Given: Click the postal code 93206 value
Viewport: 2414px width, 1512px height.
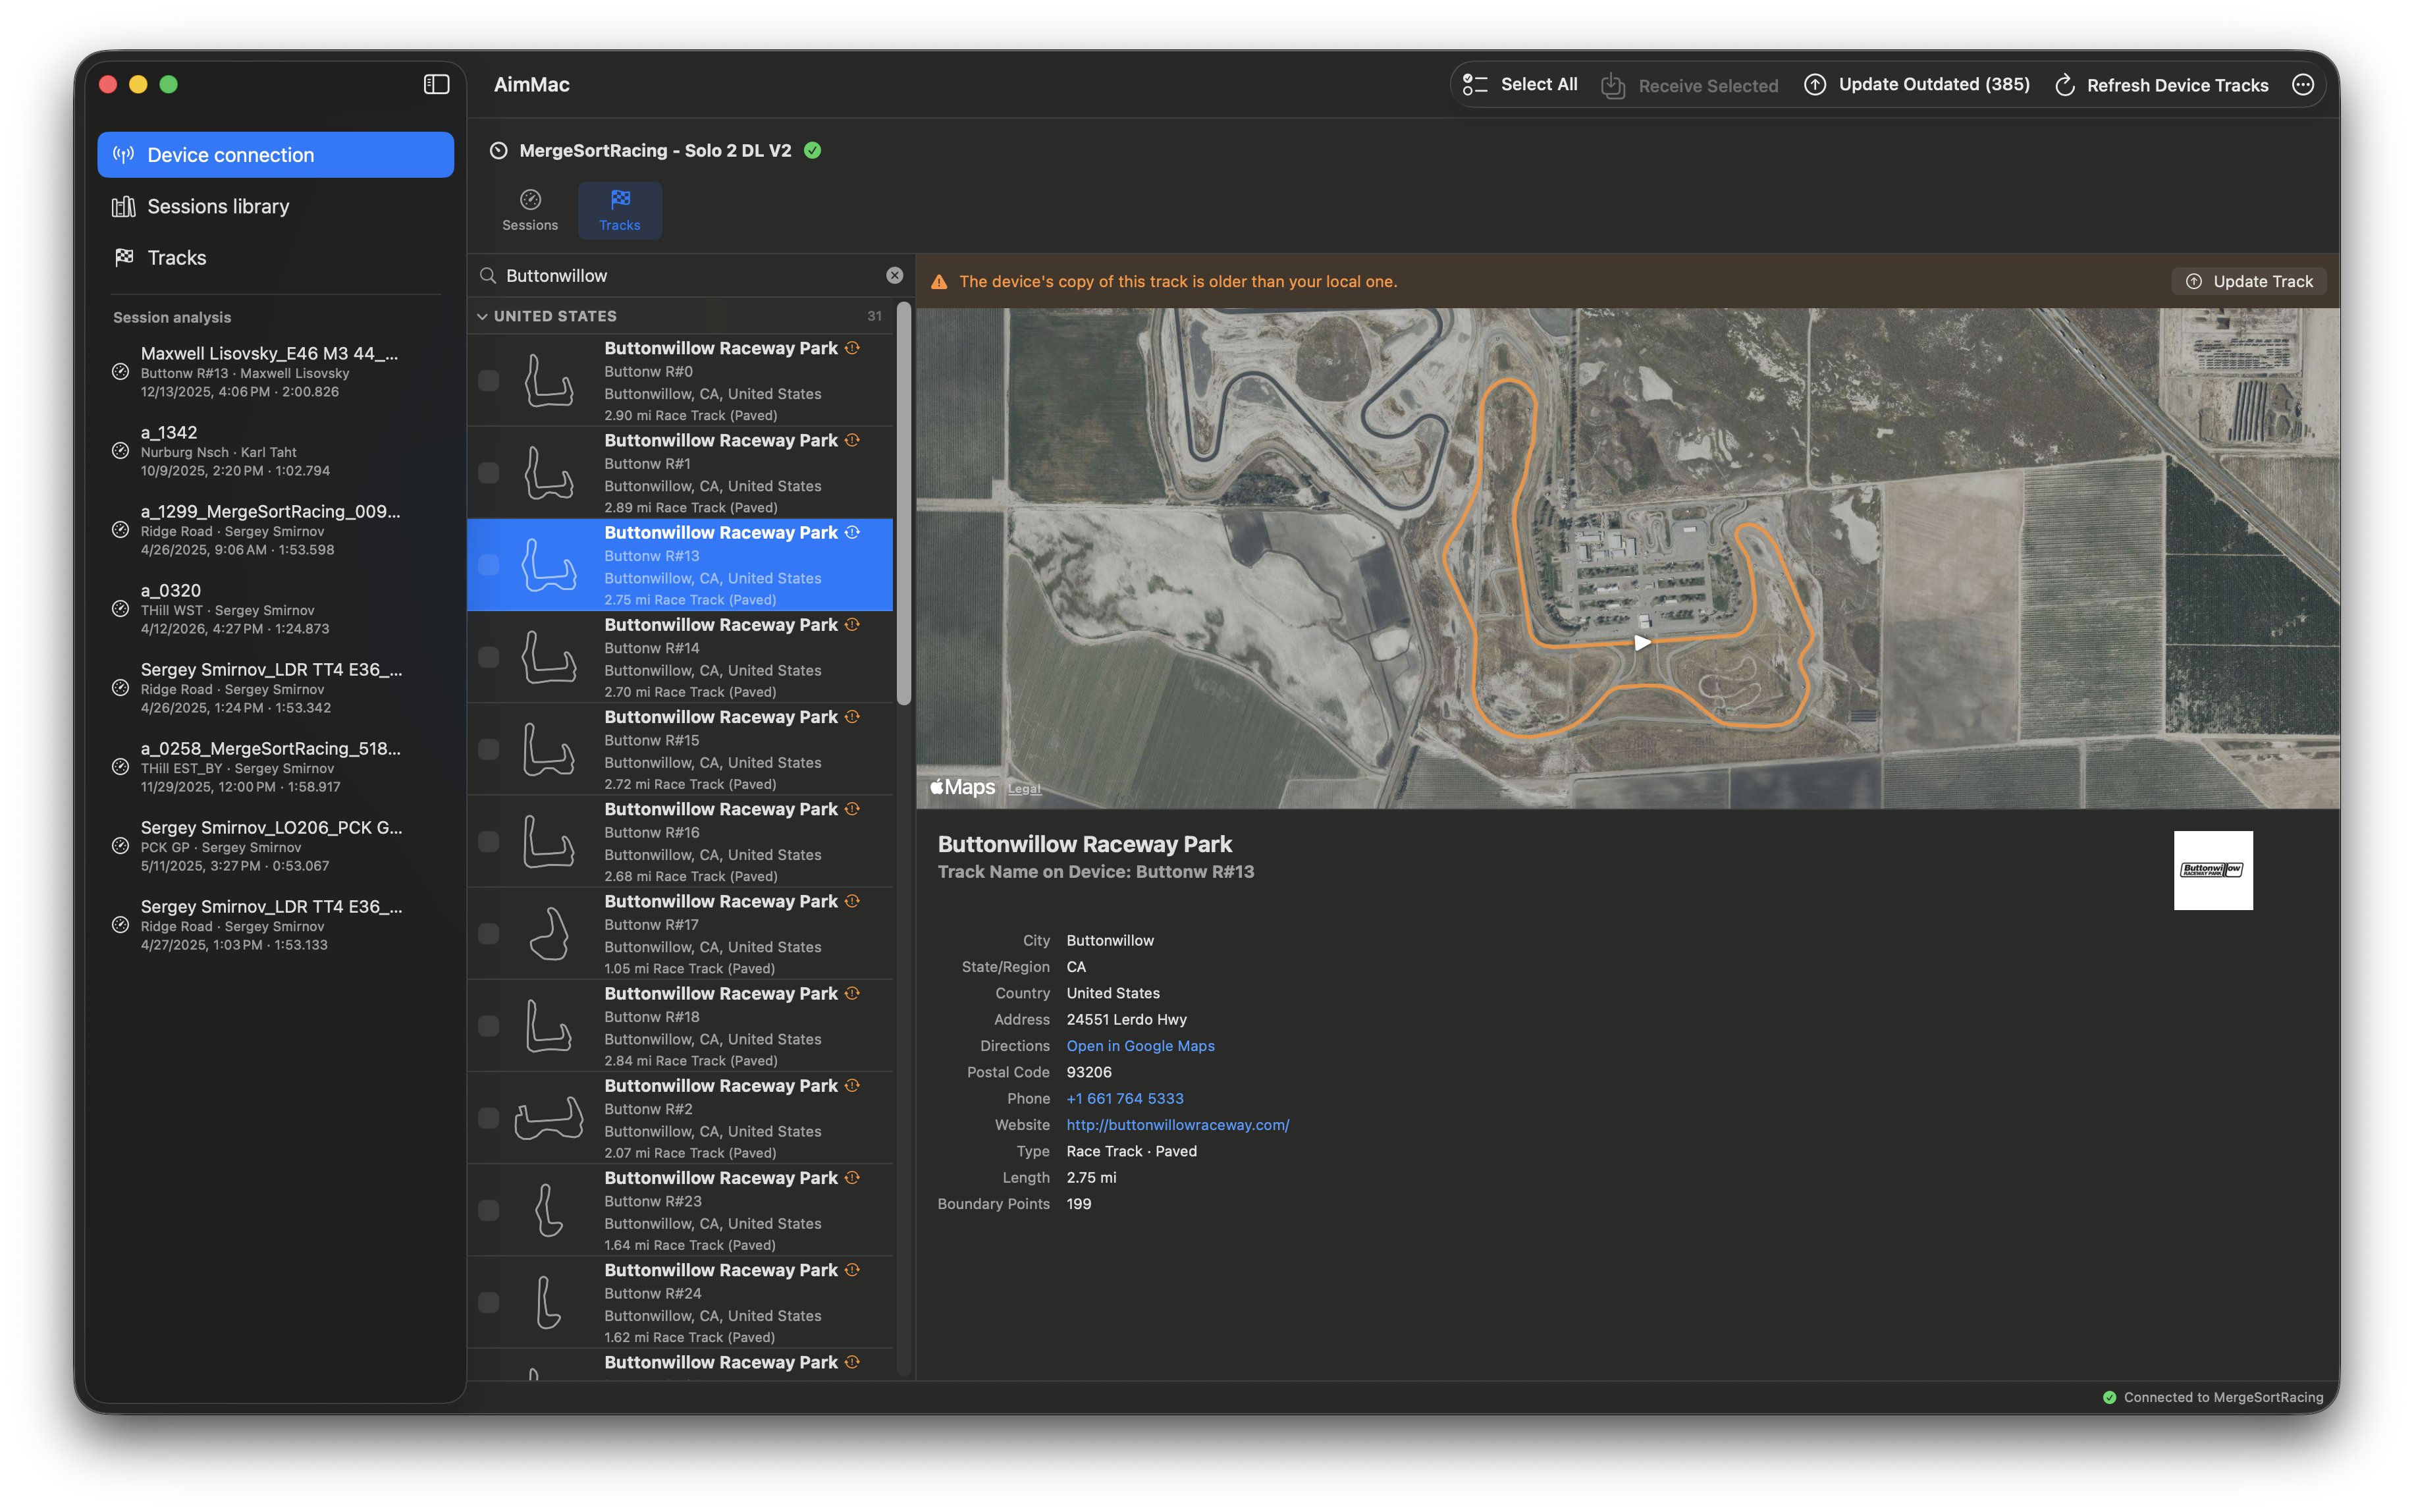Looking at the screenshot, I should 1088,1072.
